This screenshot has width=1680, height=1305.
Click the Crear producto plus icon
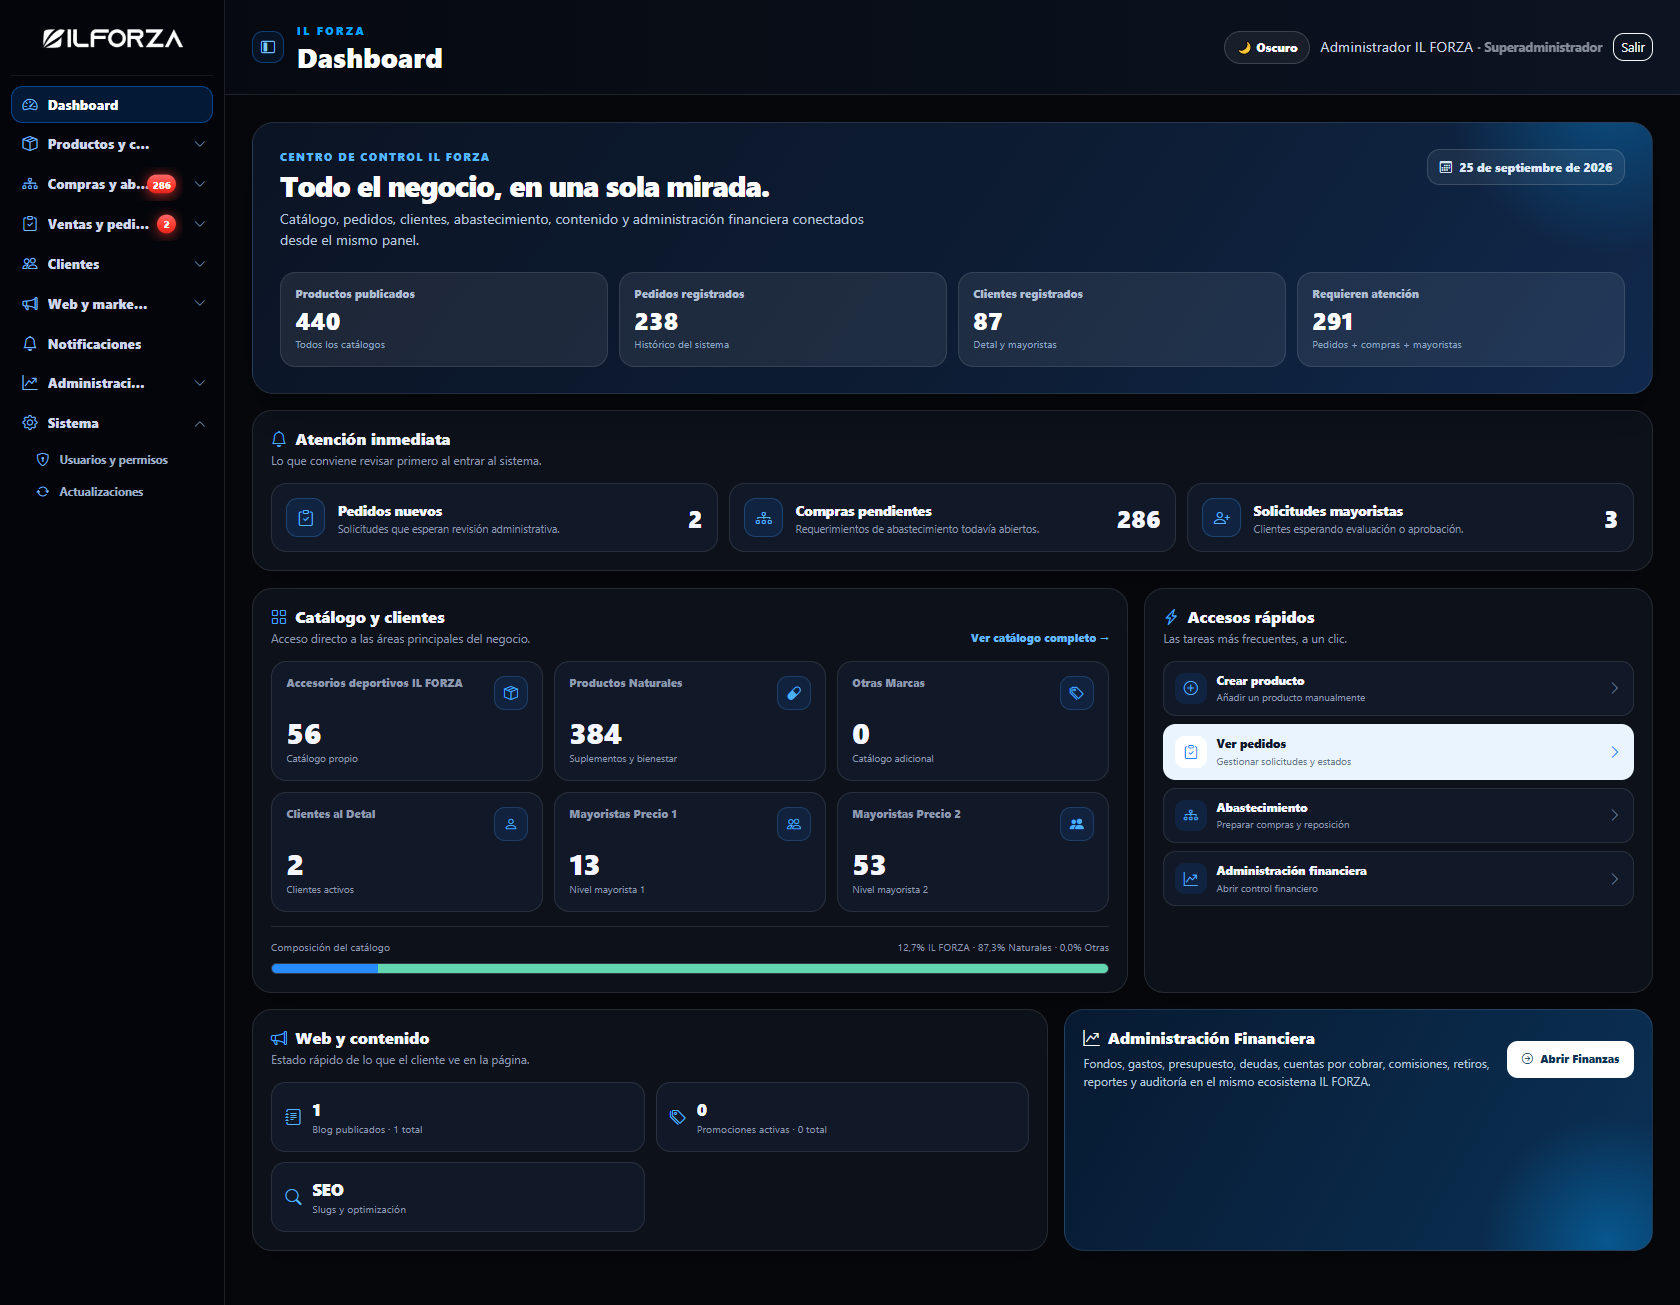coord(1191,688)
